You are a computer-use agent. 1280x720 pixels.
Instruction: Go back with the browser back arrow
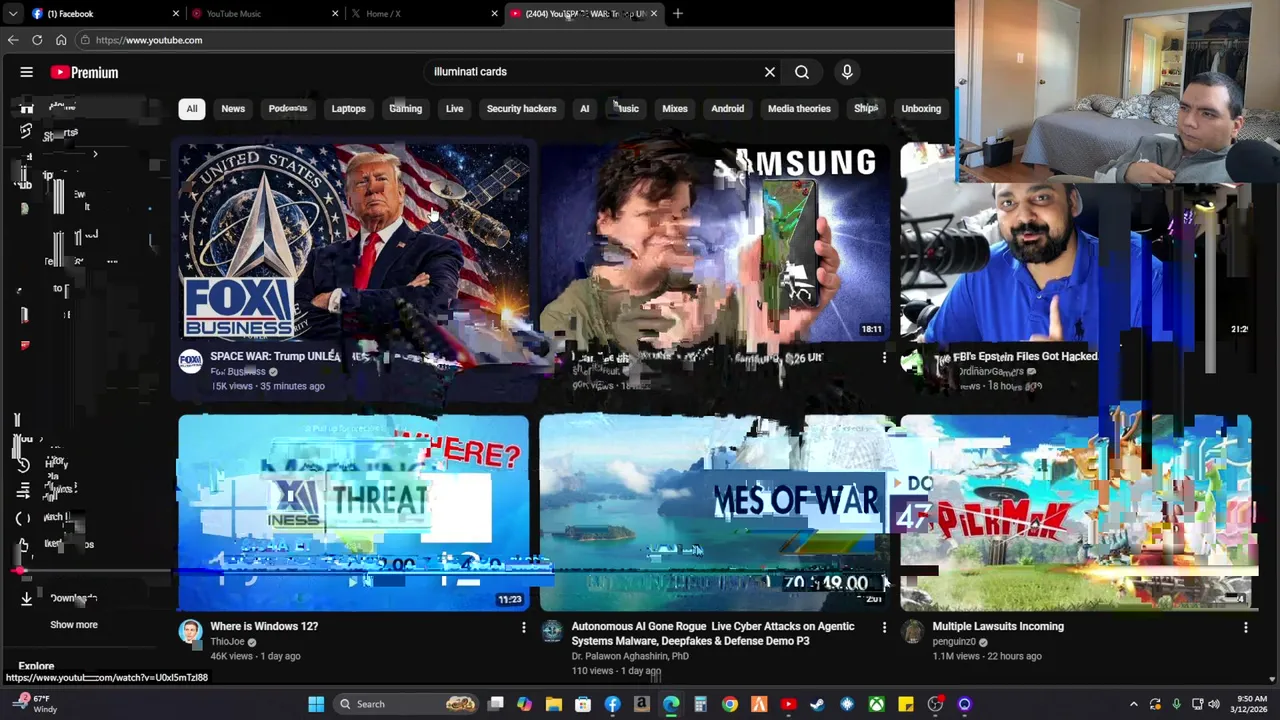pos(13,40)
